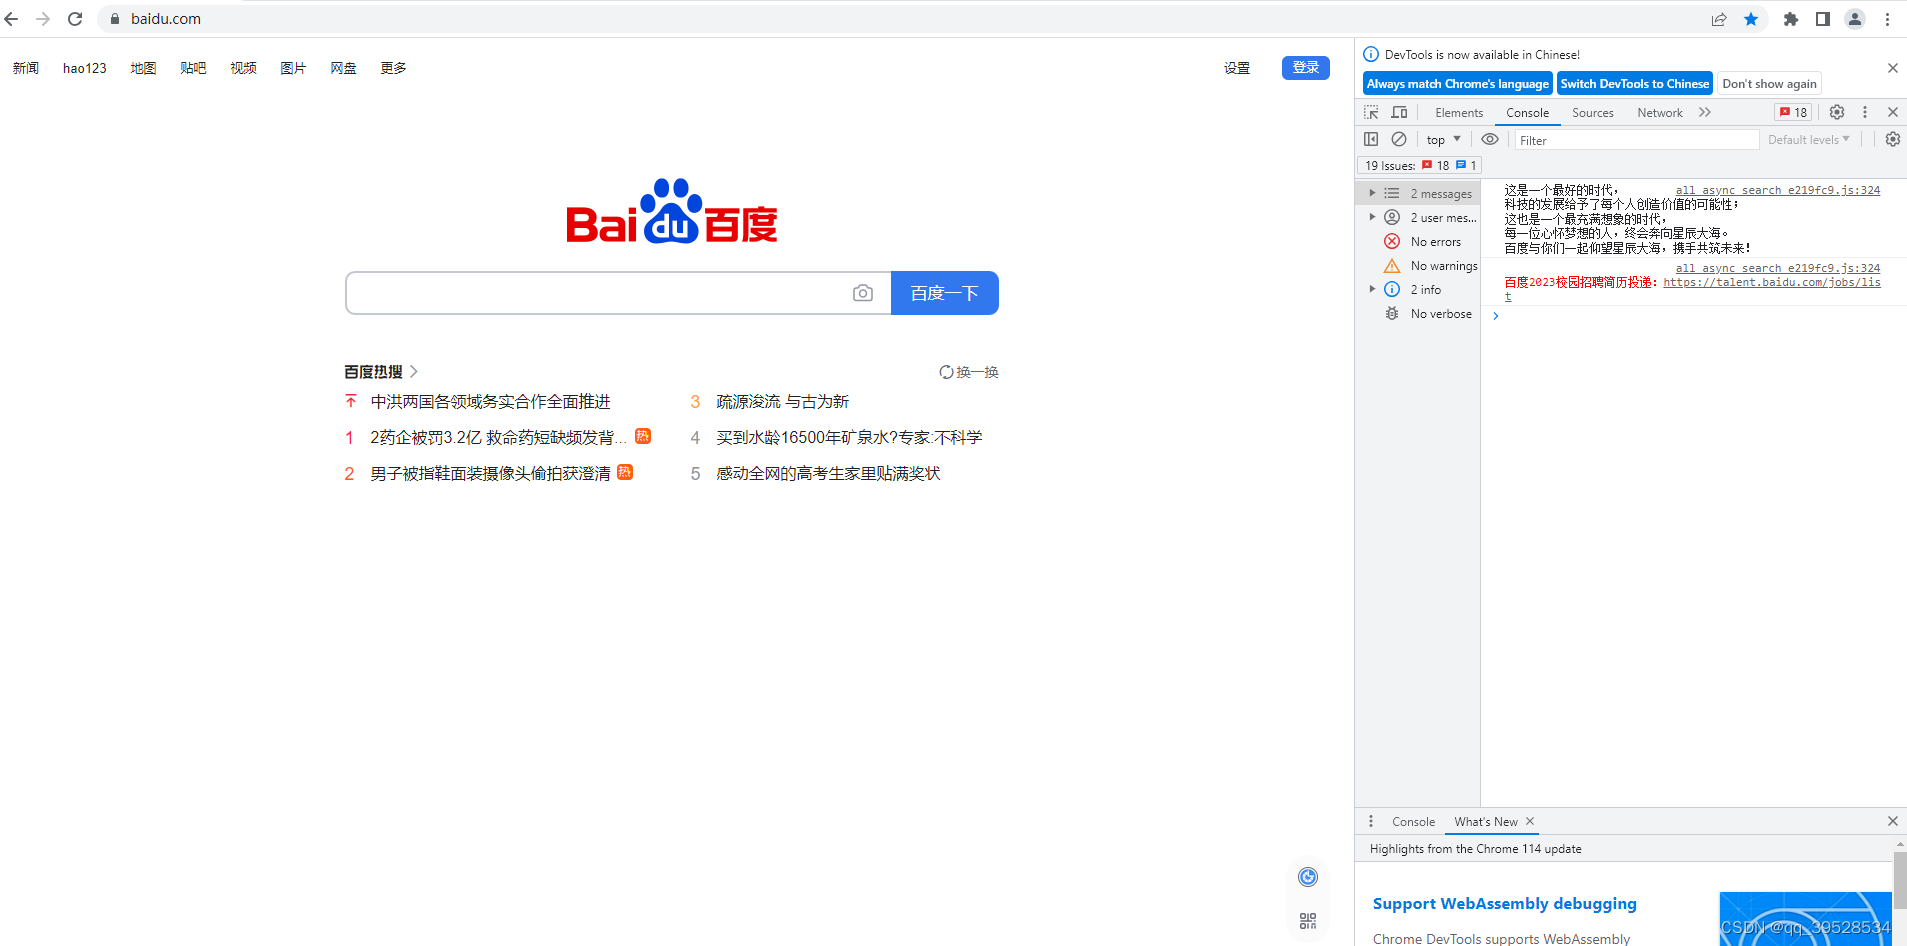Expand 百度热搜 with its chevron
The width and height of the screenshot is (1907, 946).
[x=414, y=371]
